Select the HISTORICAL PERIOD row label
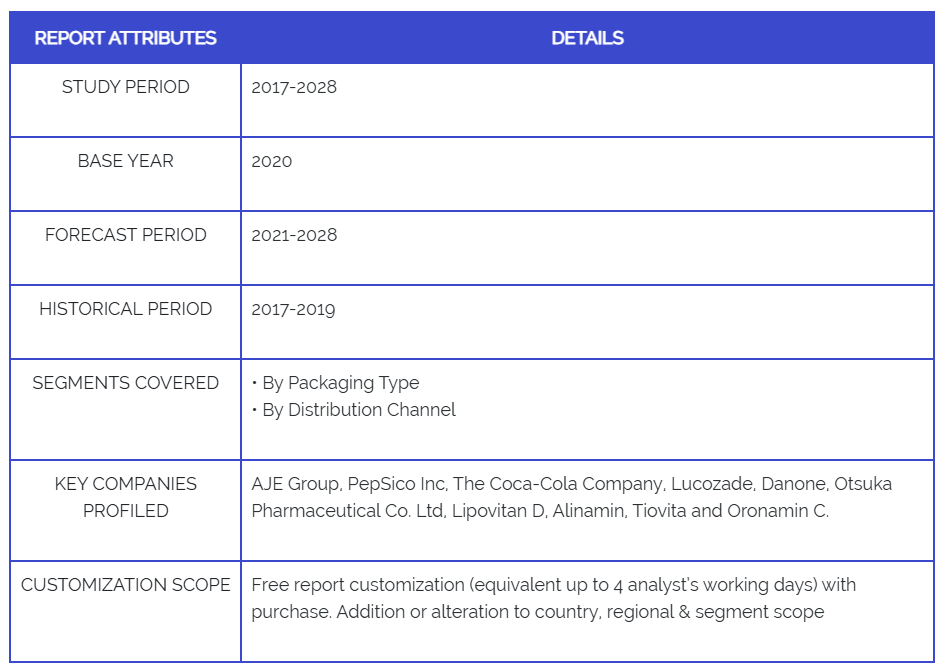 click(x=125, y=309)
